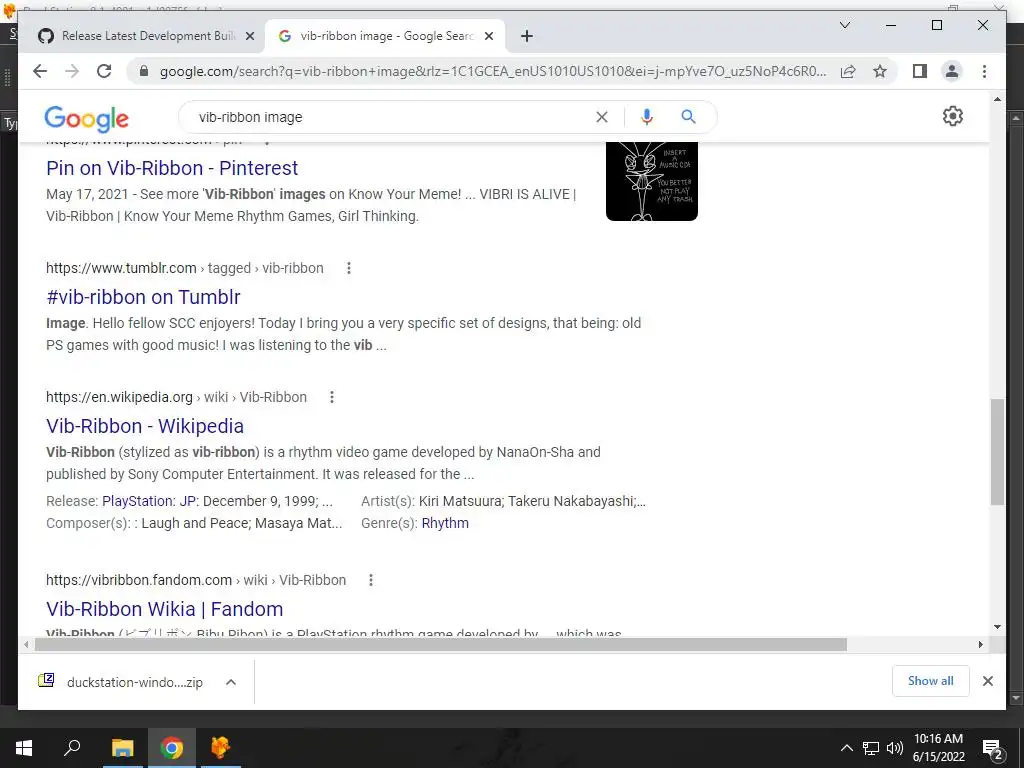Follow the PlayStation release link
Viewport: 1024px width, 768px height.
[x=137, y=501]
